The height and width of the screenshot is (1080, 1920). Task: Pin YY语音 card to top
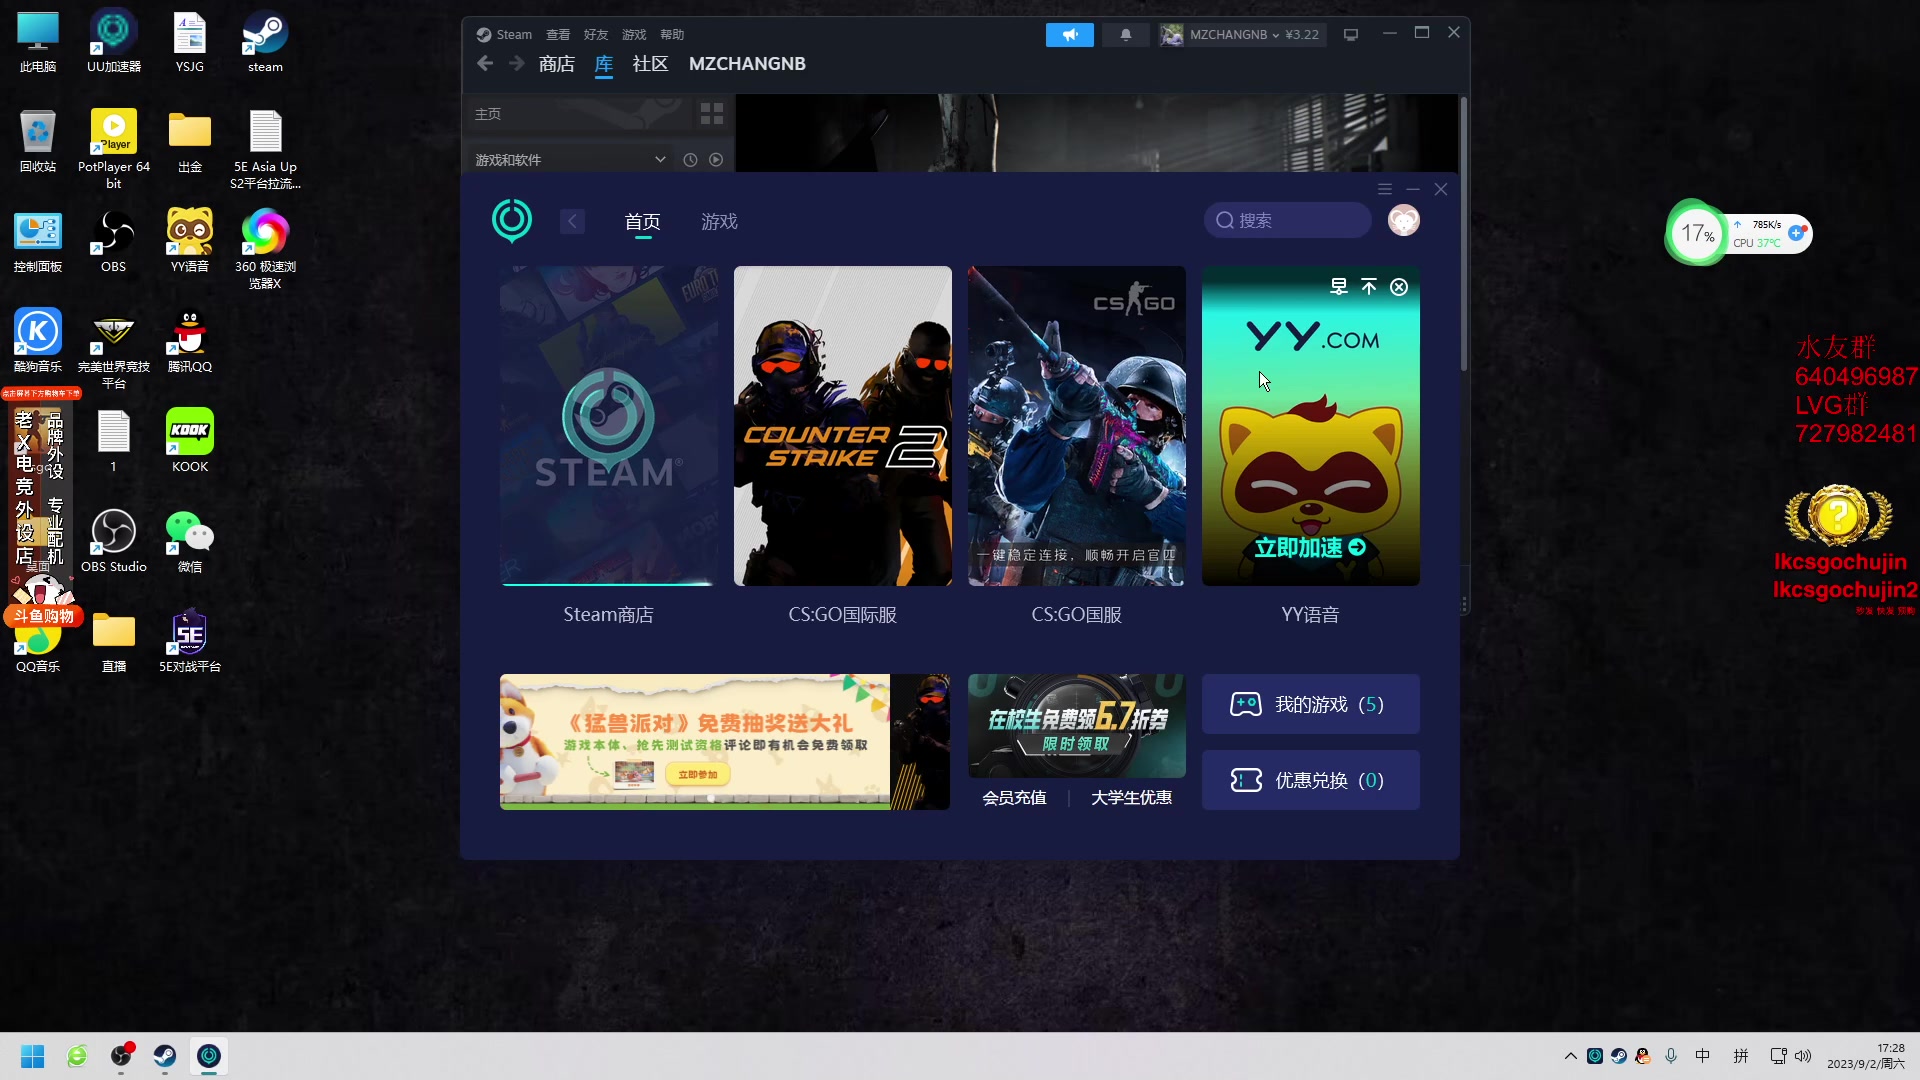1369,287
